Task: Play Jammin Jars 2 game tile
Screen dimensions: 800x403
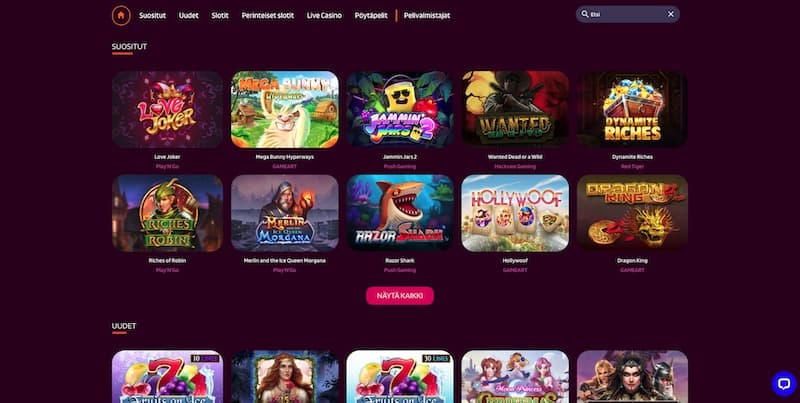Action: click(400, 110)
